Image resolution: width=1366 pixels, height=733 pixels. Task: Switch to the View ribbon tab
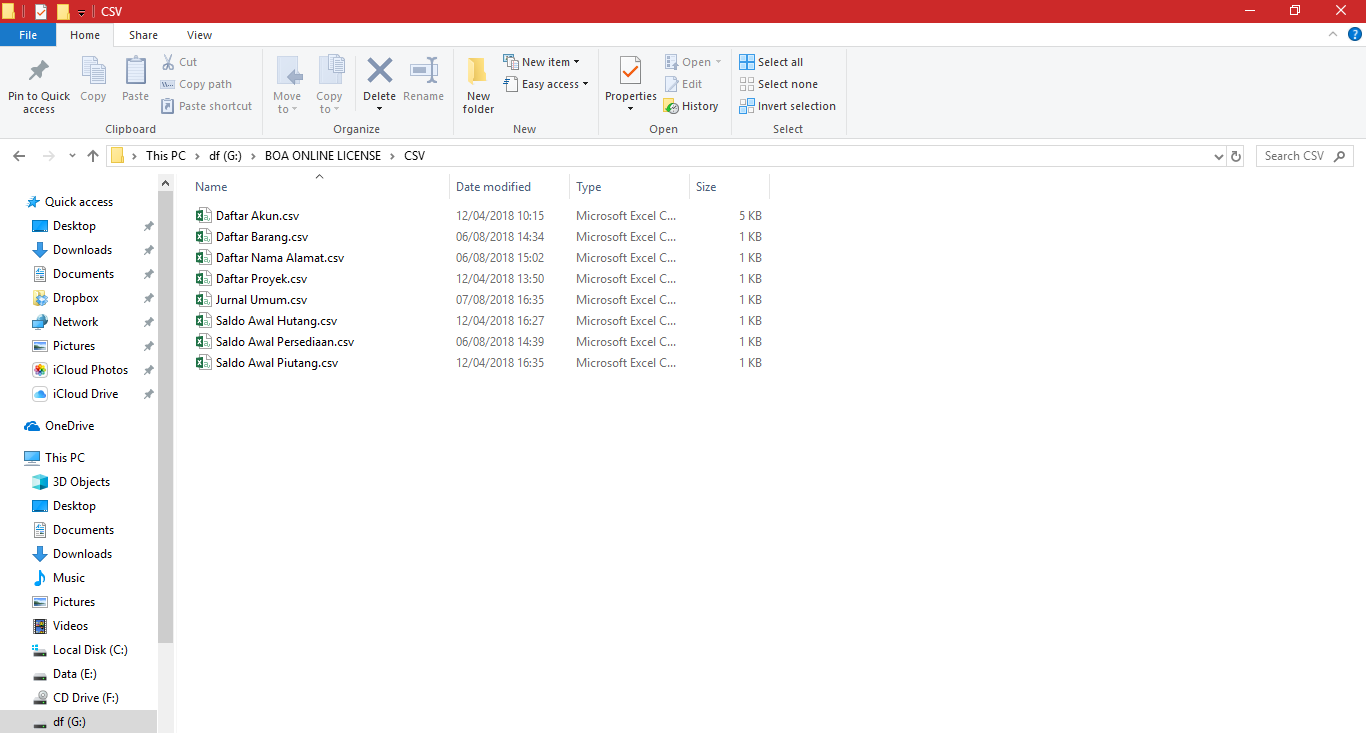click(199, 35)
